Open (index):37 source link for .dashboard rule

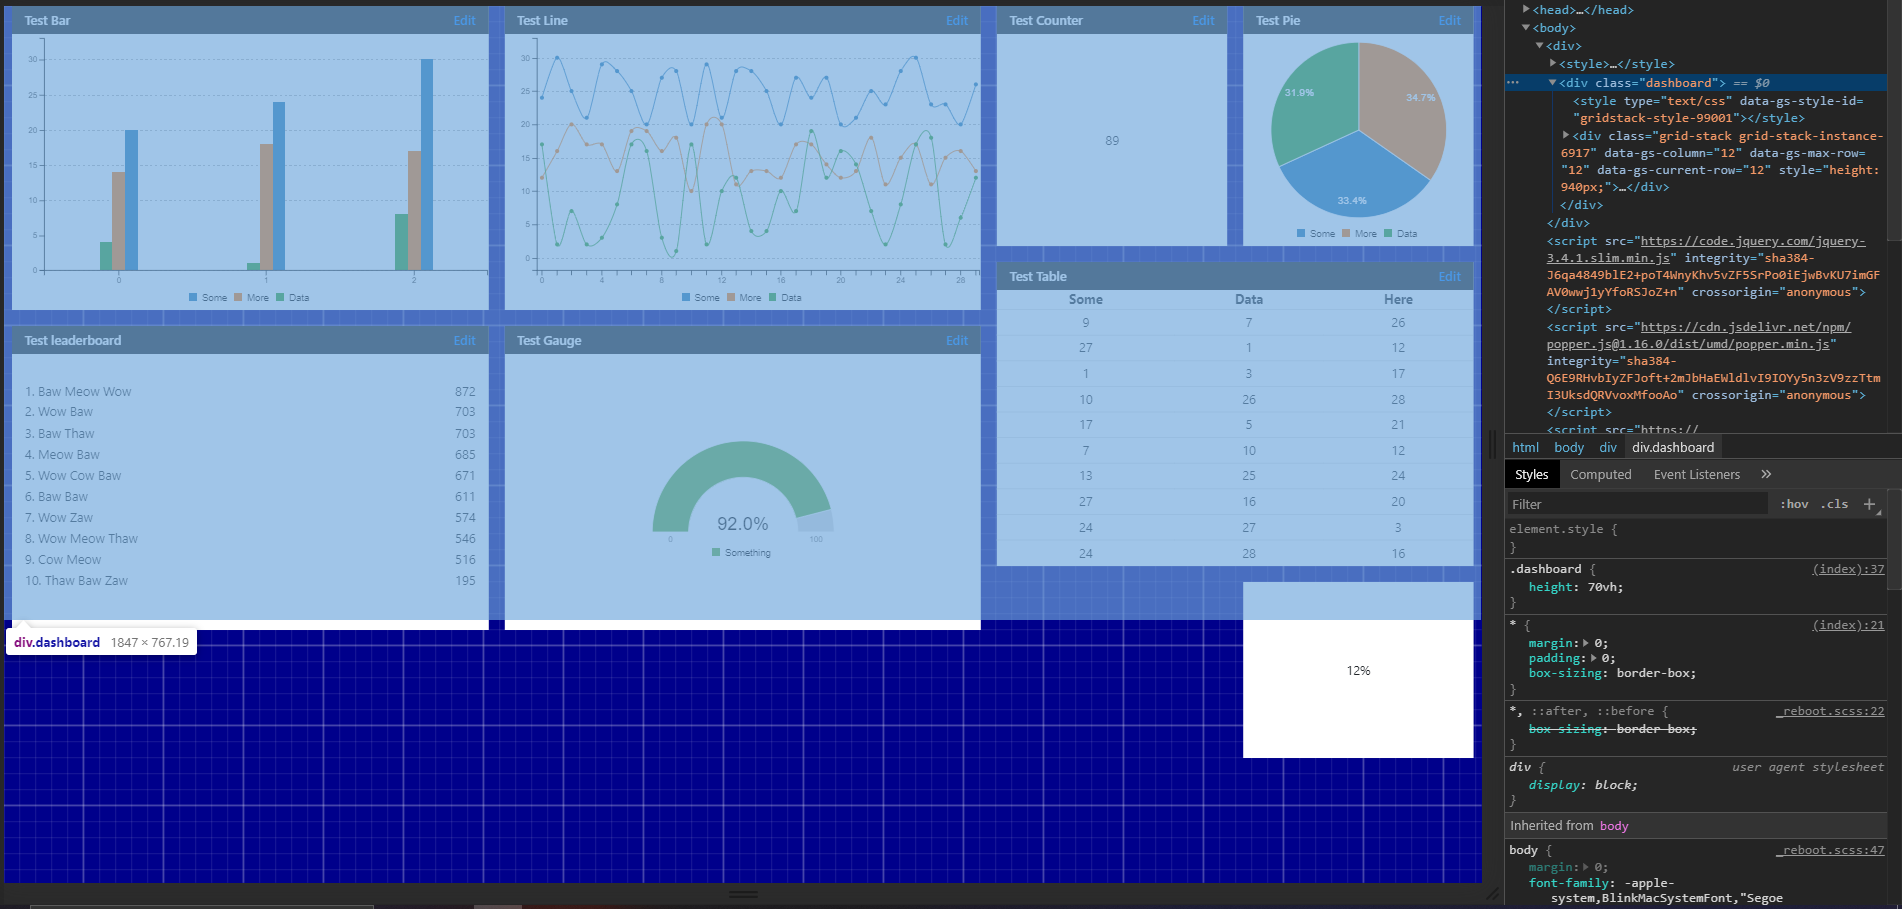pyautogui.click(x=1848, y=569)
